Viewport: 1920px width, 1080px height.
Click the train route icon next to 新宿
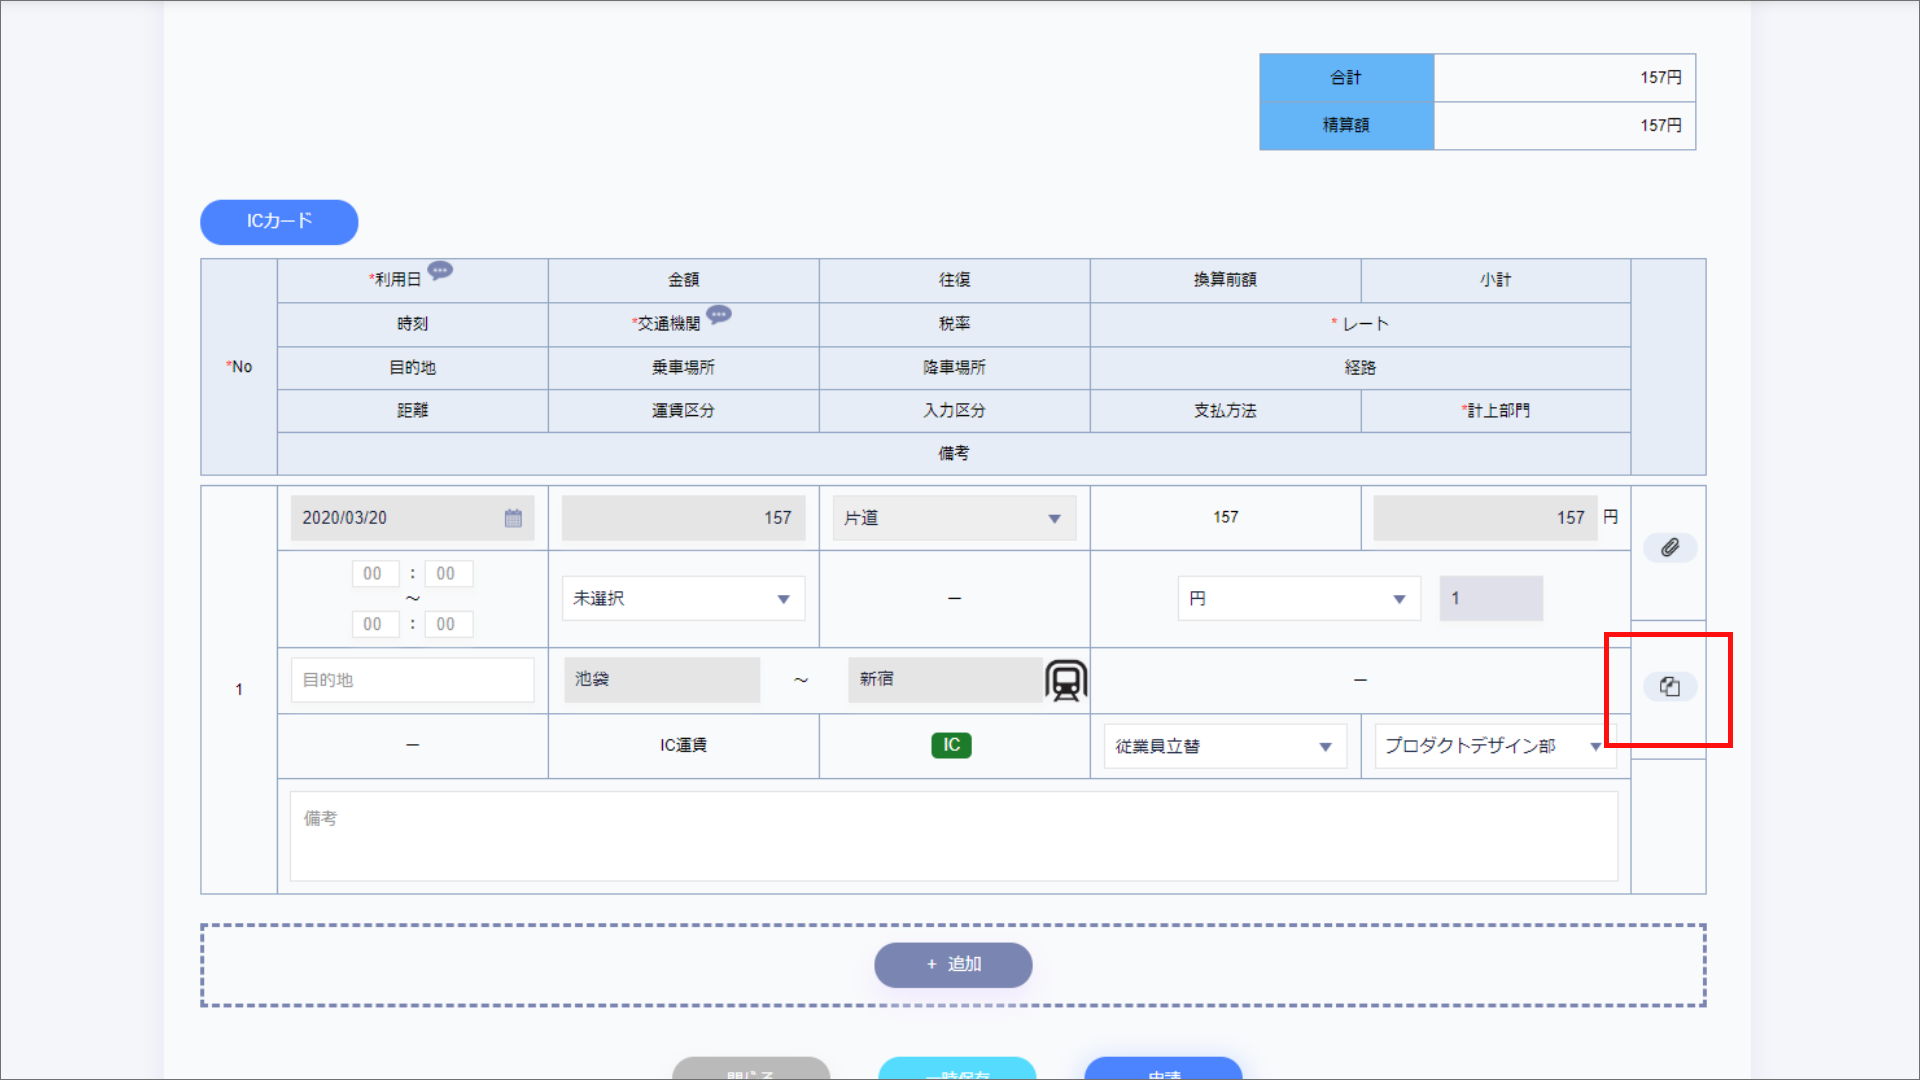(1065, 680)
